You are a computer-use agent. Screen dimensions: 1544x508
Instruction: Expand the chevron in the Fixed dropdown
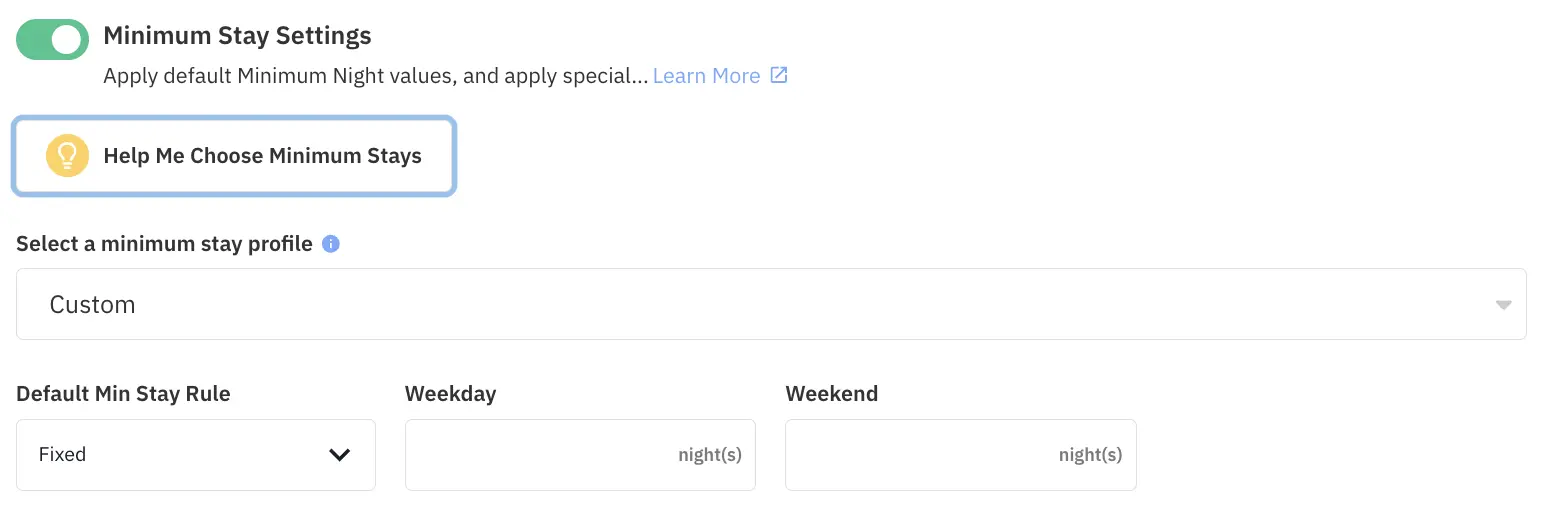(x=340, y=455)
